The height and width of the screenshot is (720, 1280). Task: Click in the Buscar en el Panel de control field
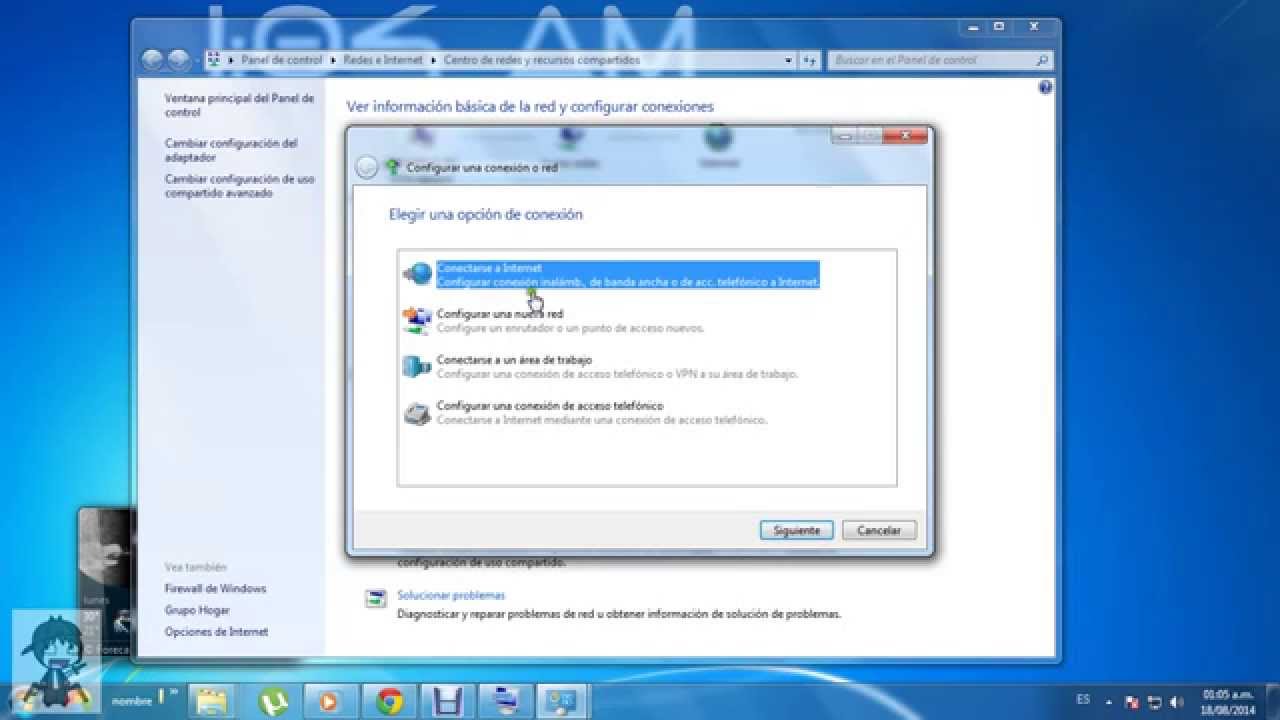tap(940, 60)
